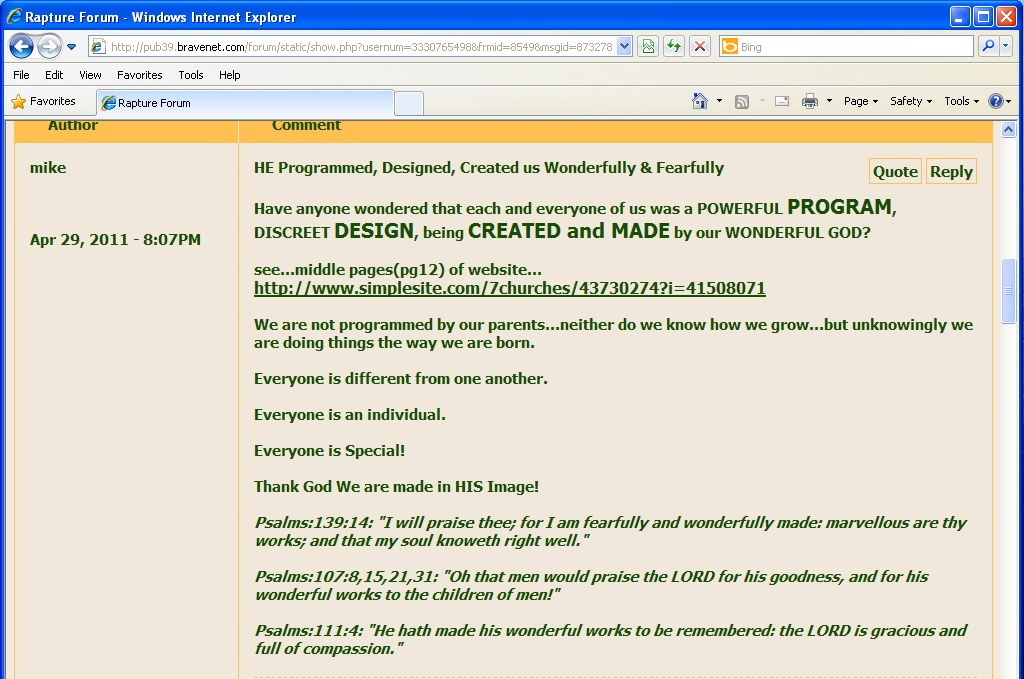Viewport: 1024px width, 679px height.
Task: Open the View menu
Action: [90, 75]
